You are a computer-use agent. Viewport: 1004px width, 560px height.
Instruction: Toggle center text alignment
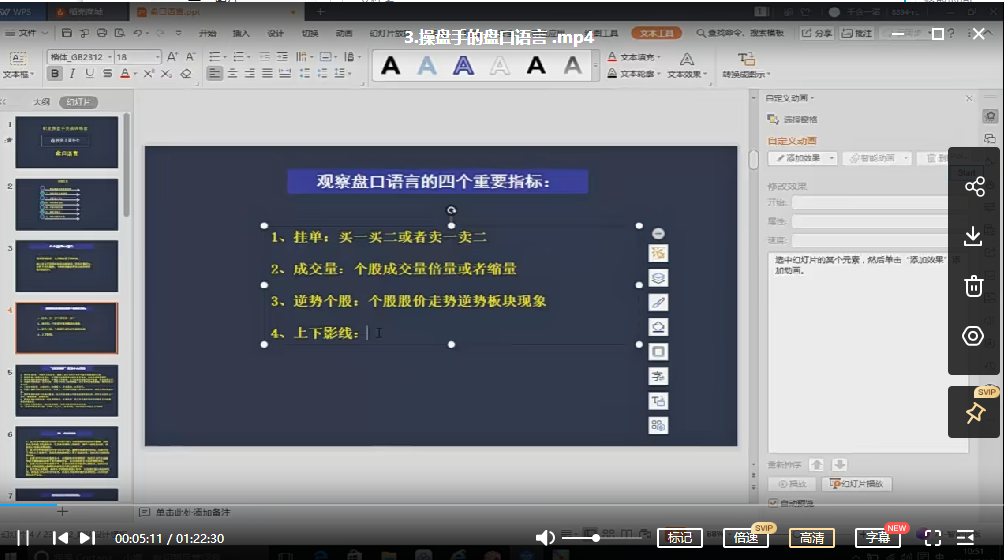232,74
